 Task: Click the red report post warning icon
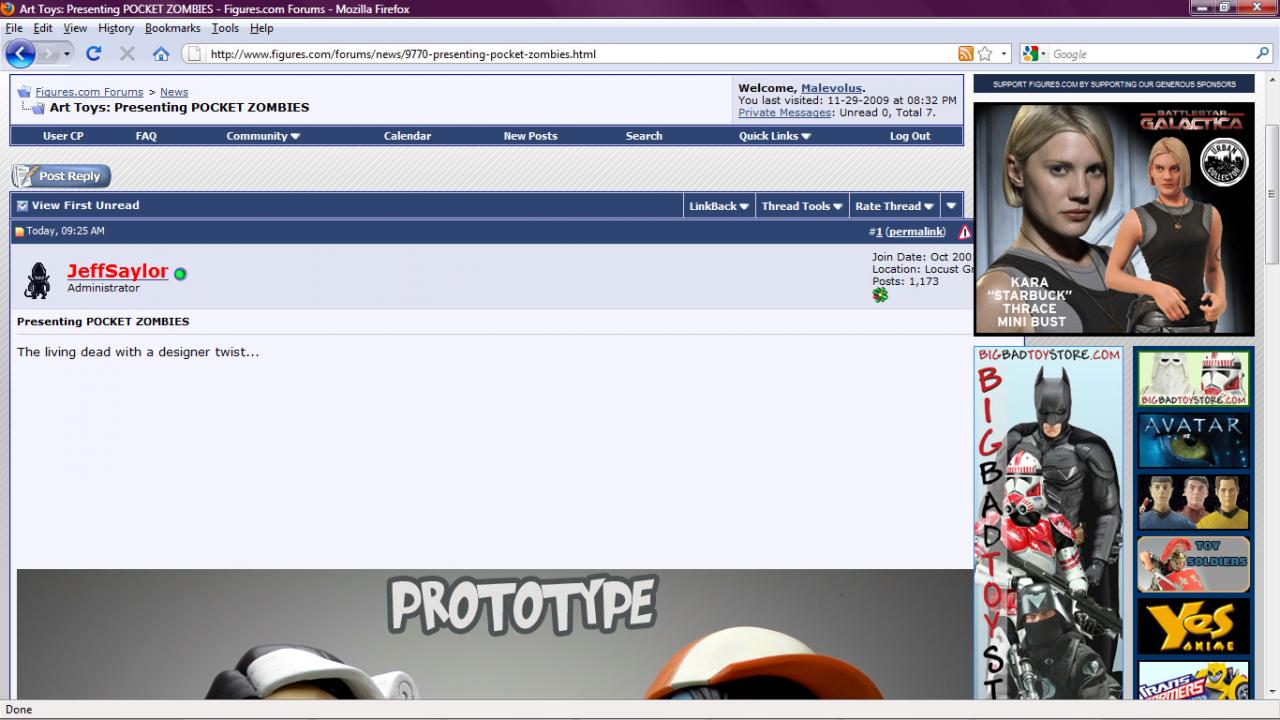pyautogui.click(x=964, y=232)
